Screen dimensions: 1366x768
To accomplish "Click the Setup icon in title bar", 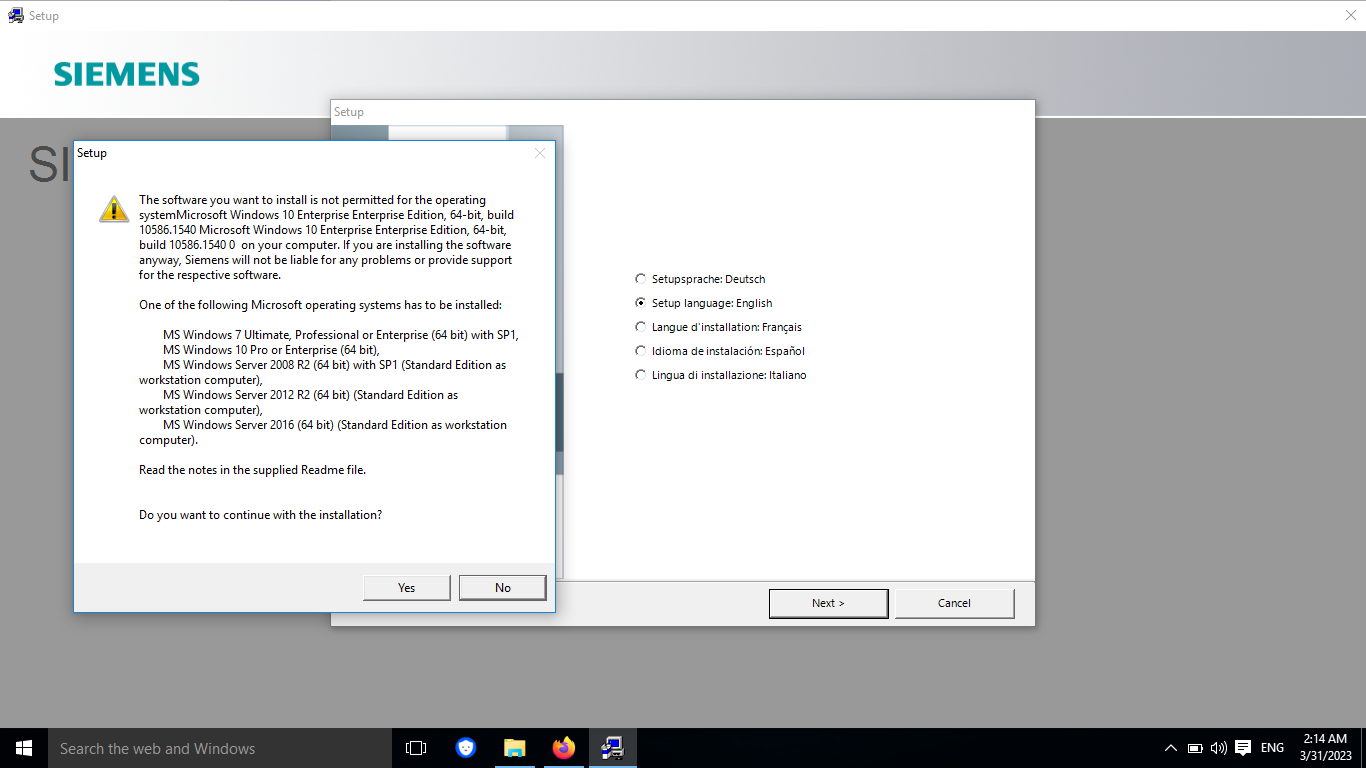I will (x=16, y=15).
